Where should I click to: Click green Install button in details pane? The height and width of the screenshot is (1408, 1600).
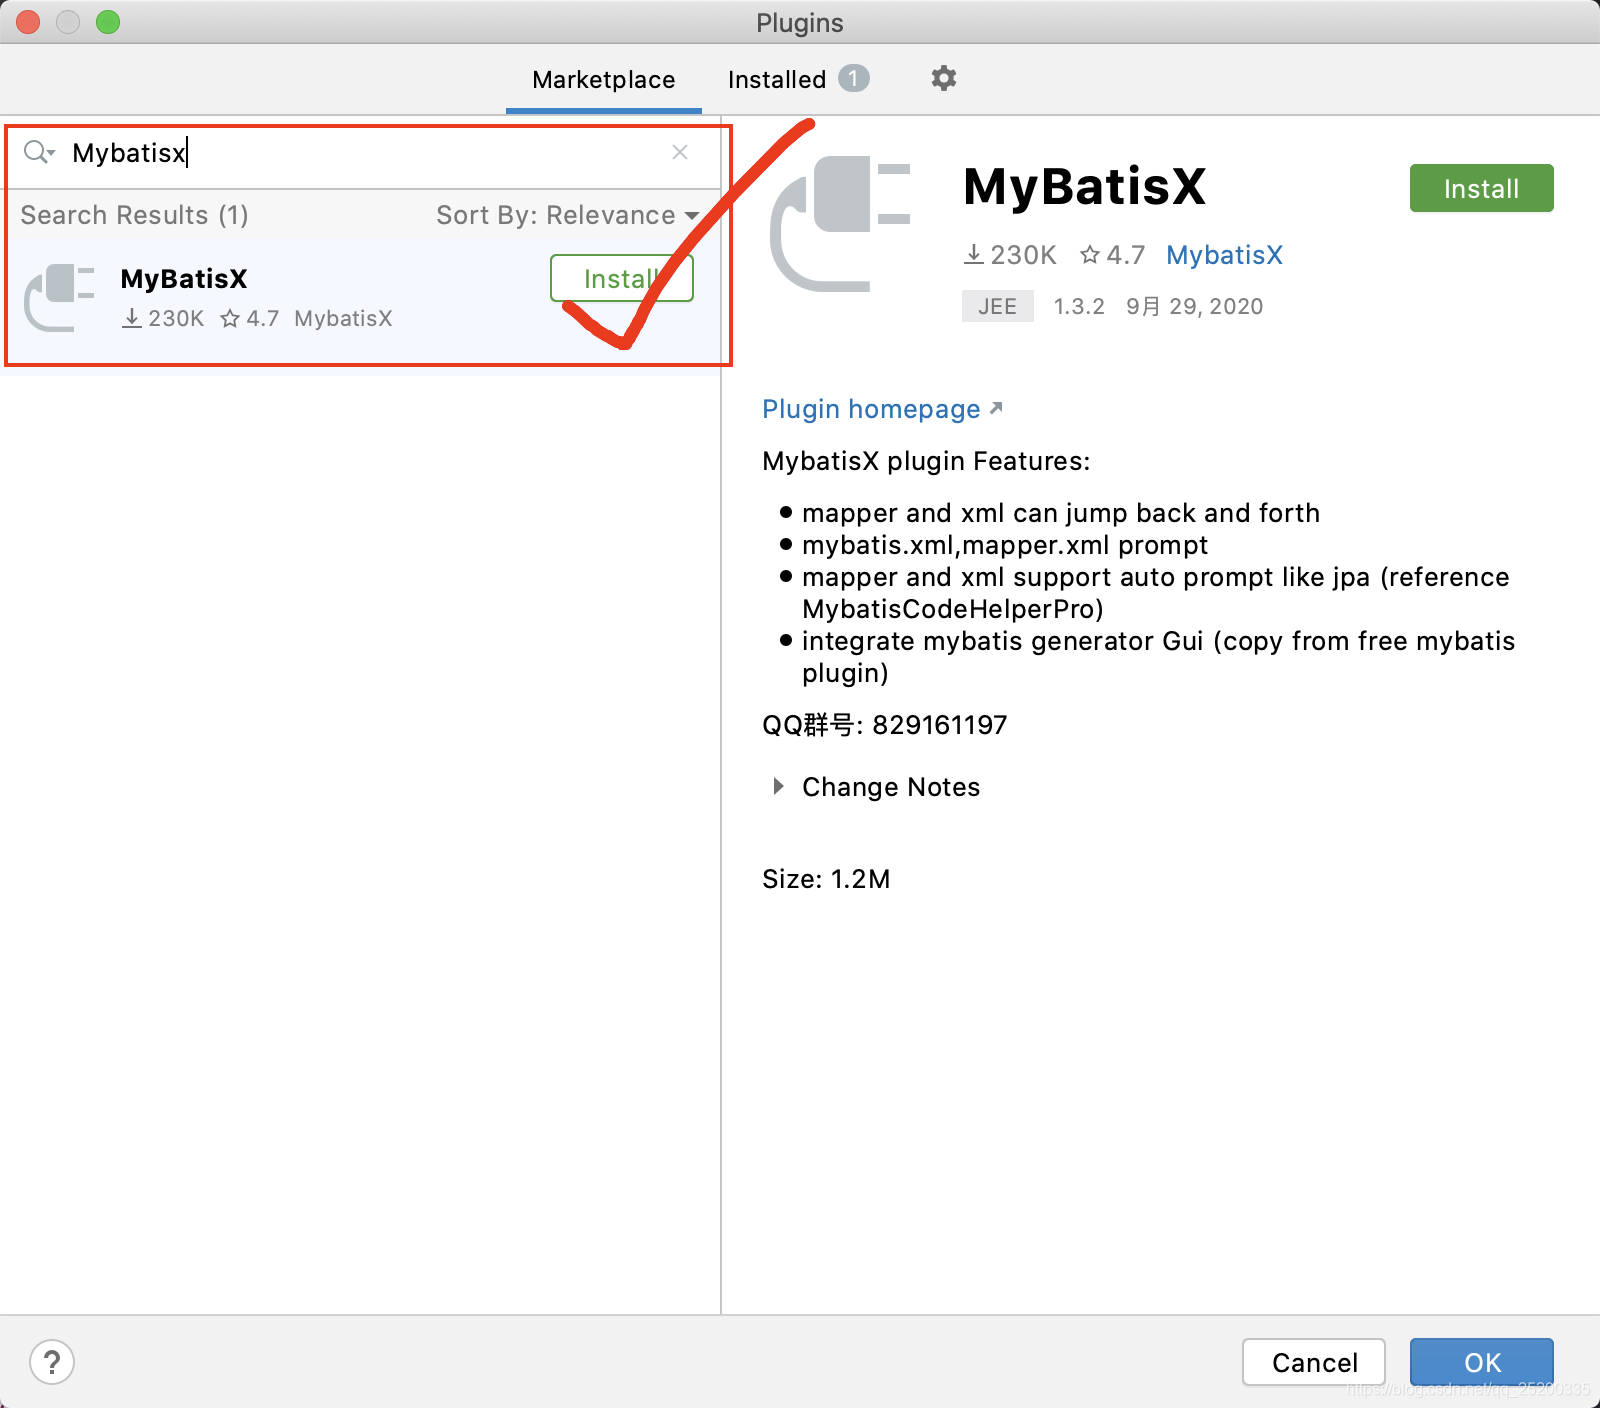click(1481, 188)
